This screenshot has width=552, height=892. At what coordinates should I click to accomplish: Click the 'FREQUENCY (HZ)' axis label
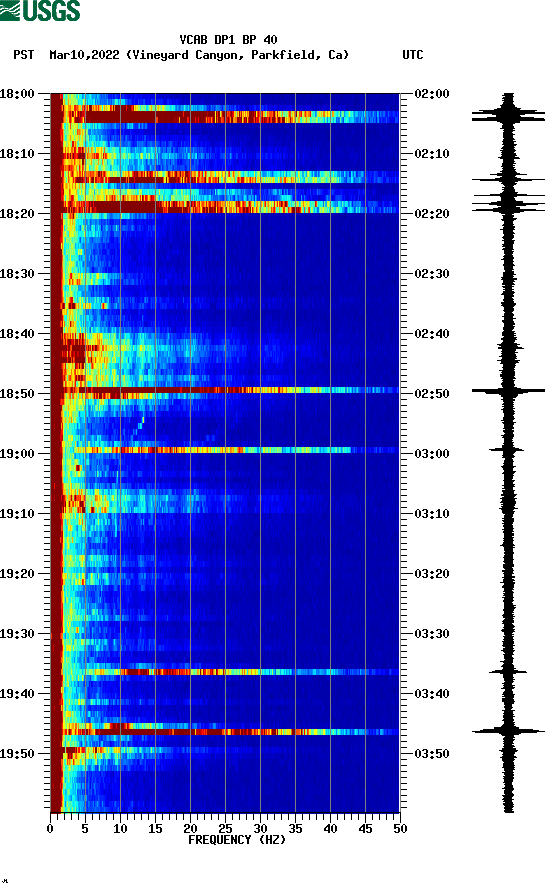coord(237,840)
